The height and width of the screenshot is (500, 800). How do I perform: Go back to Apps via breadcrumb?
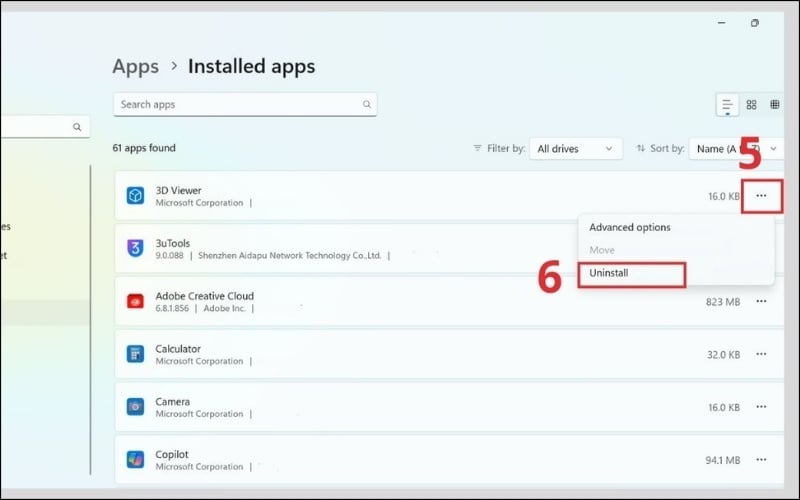[x=136, y=66]
